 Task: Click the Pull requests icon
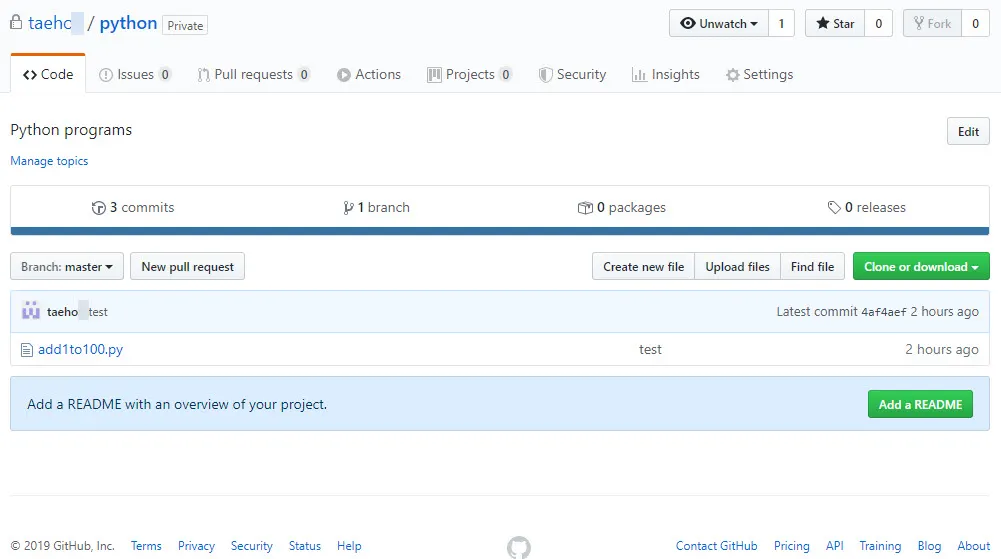pos(203,75)
